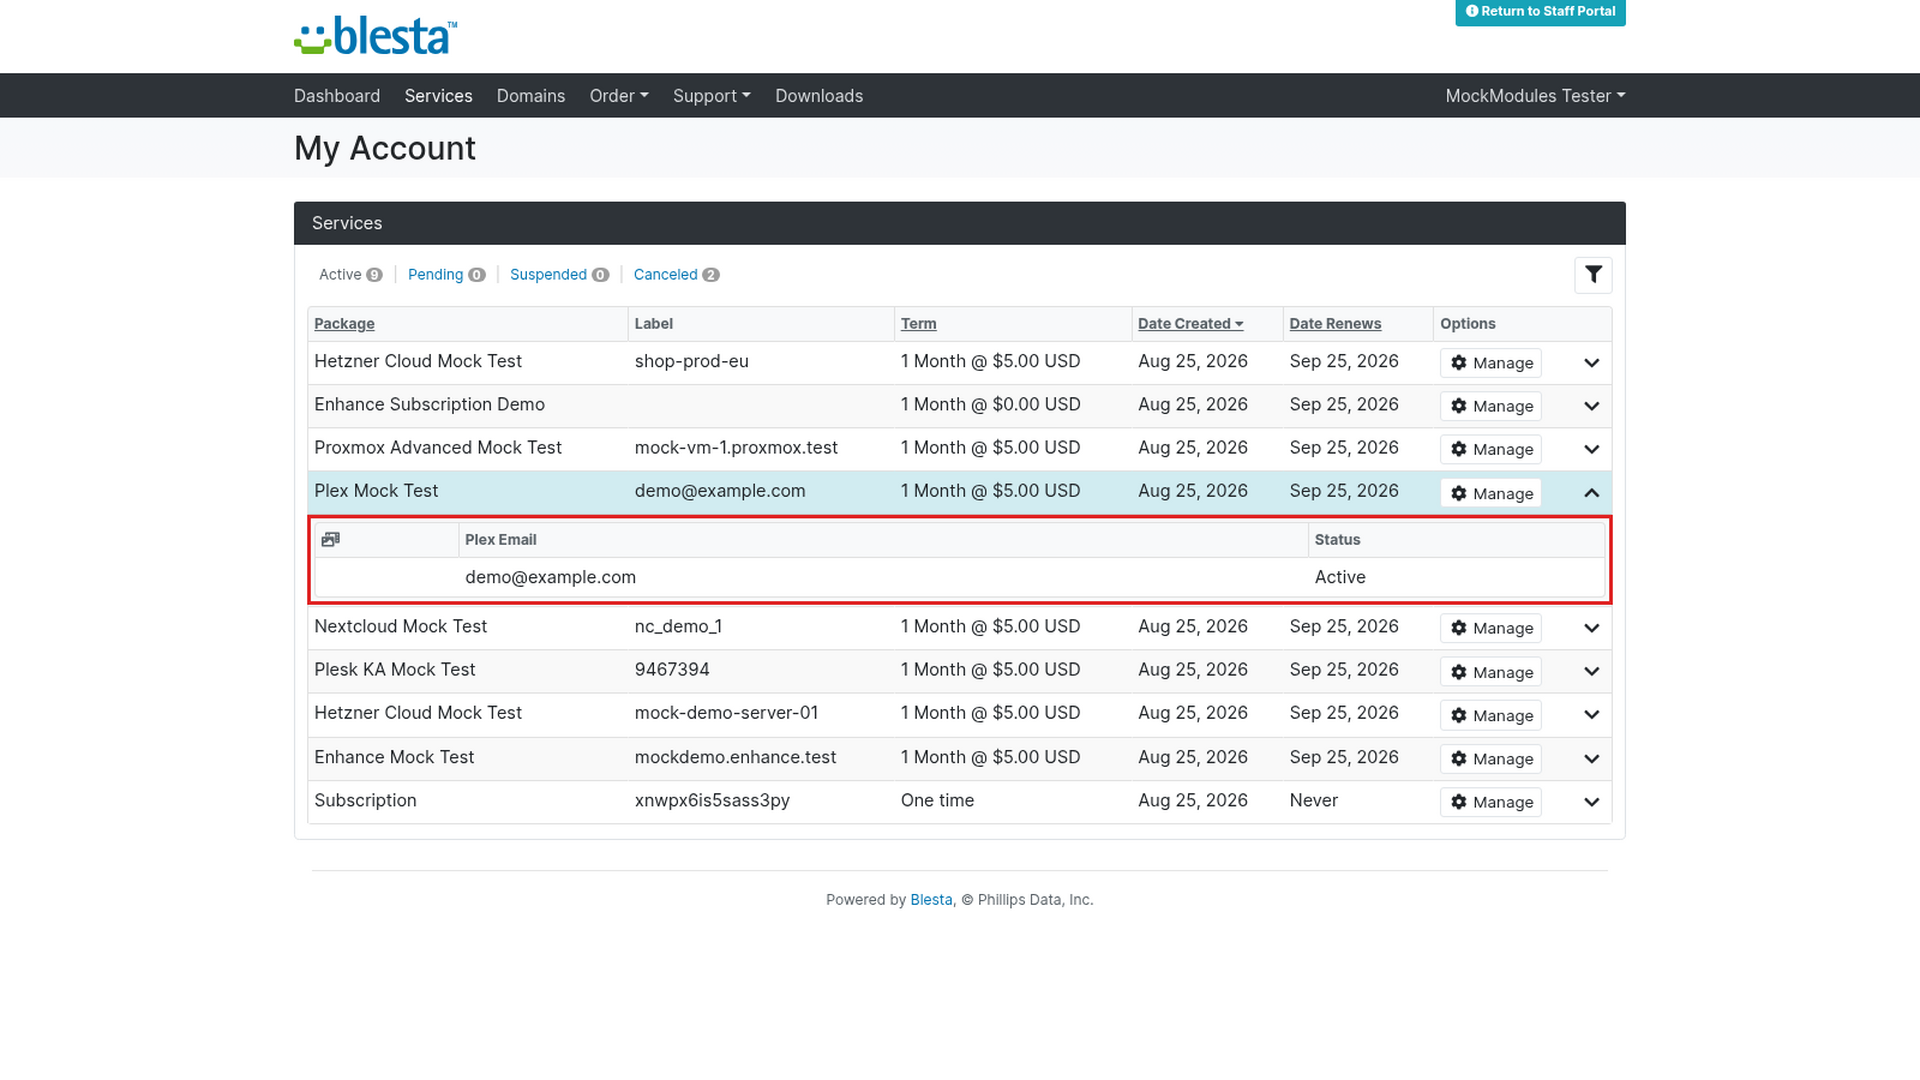This screenshot has width=1920, height=1080.
Task: Open the services filter funnel icon
Action: 1593,275
